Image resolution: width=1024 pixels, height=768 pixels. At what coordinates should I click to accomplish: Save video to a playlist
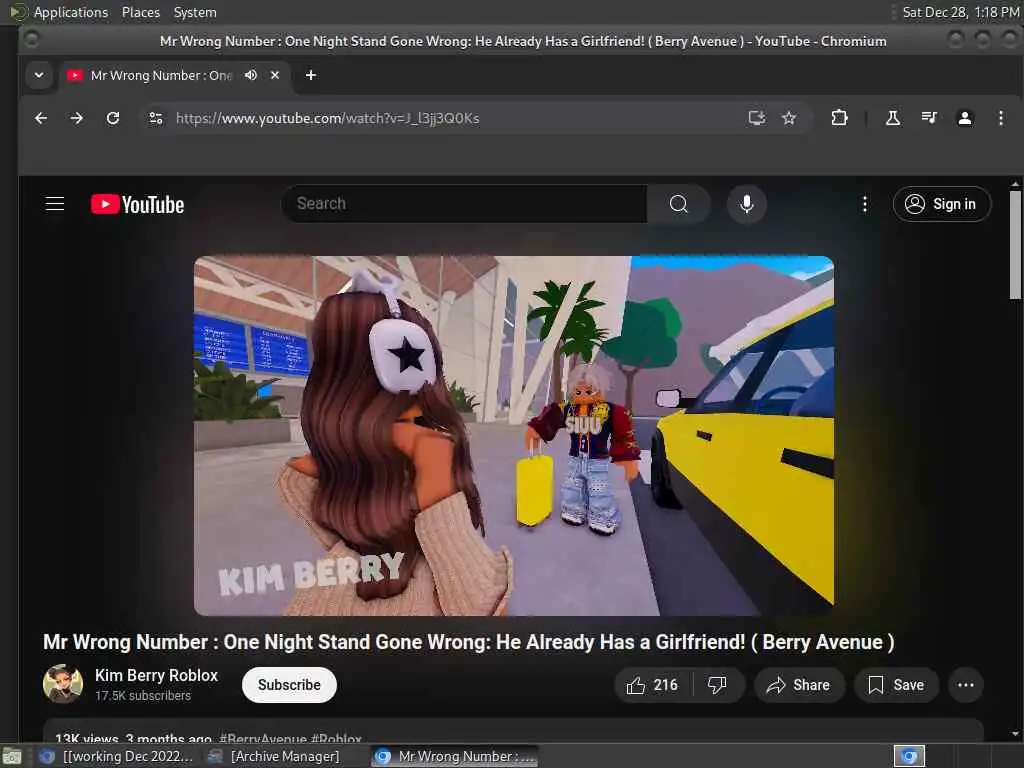(896, 685)
